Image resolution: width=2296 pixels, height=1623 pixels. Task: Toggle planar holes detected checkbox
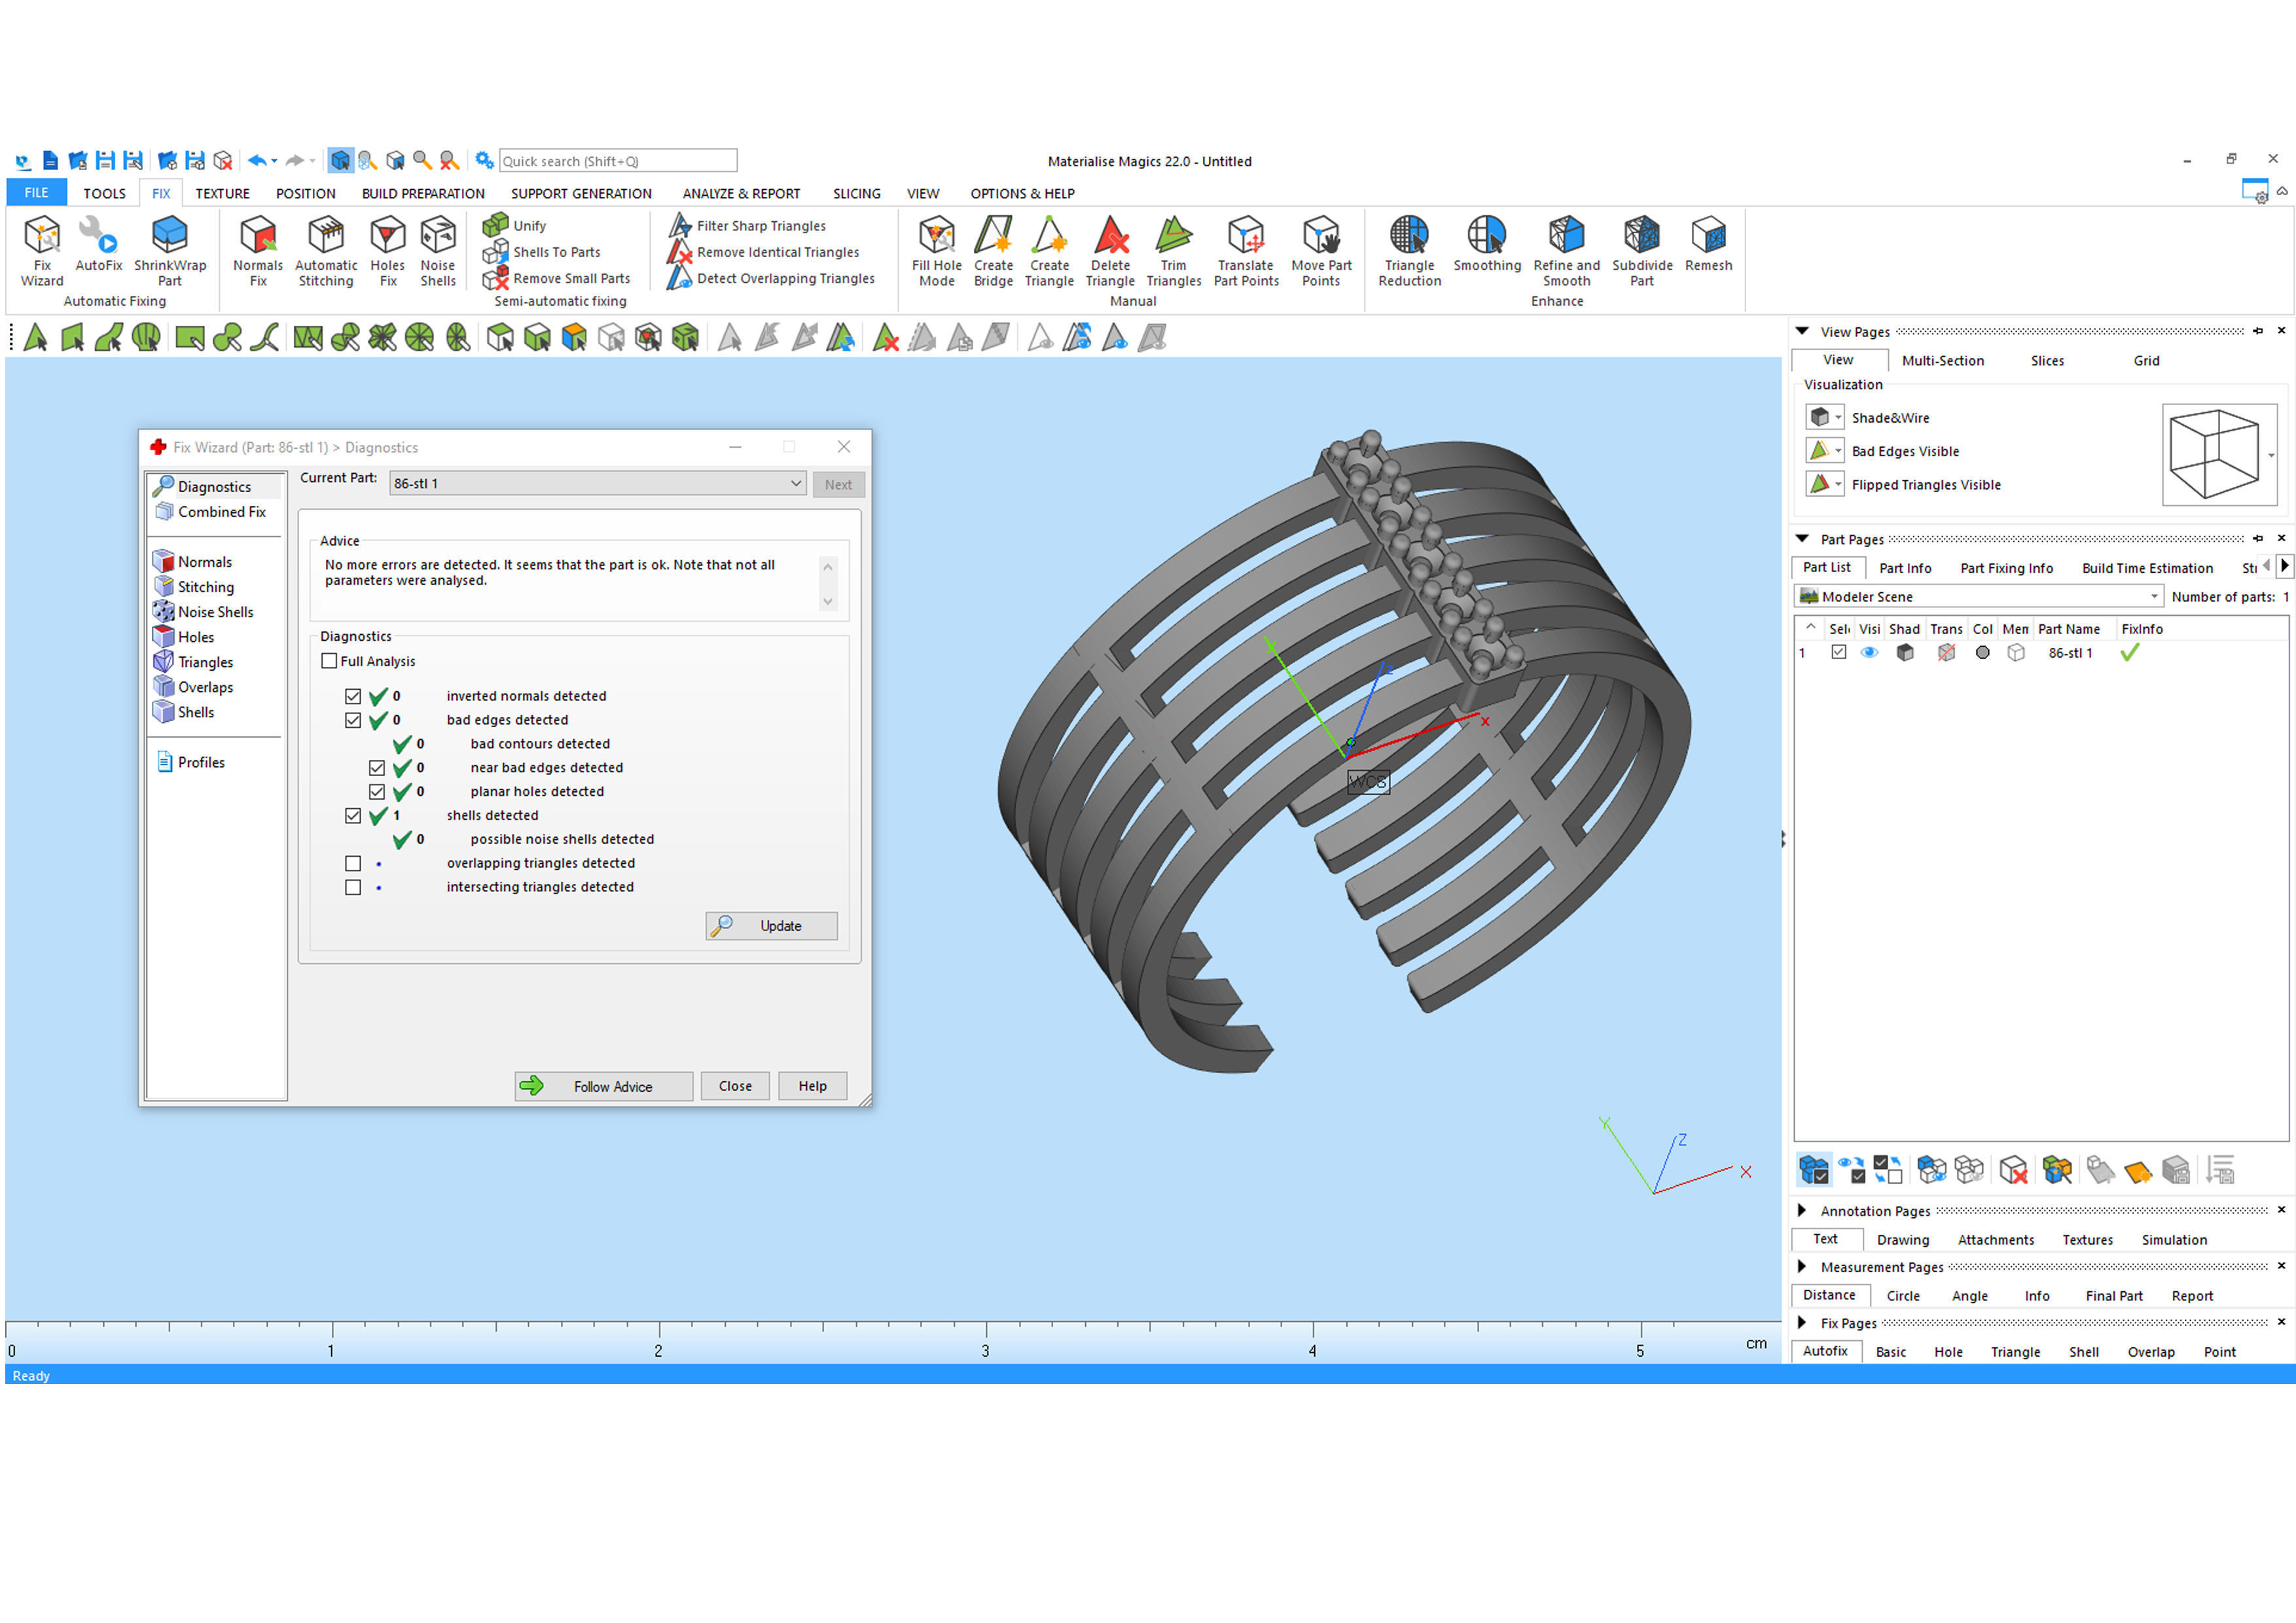pos(377,792)
